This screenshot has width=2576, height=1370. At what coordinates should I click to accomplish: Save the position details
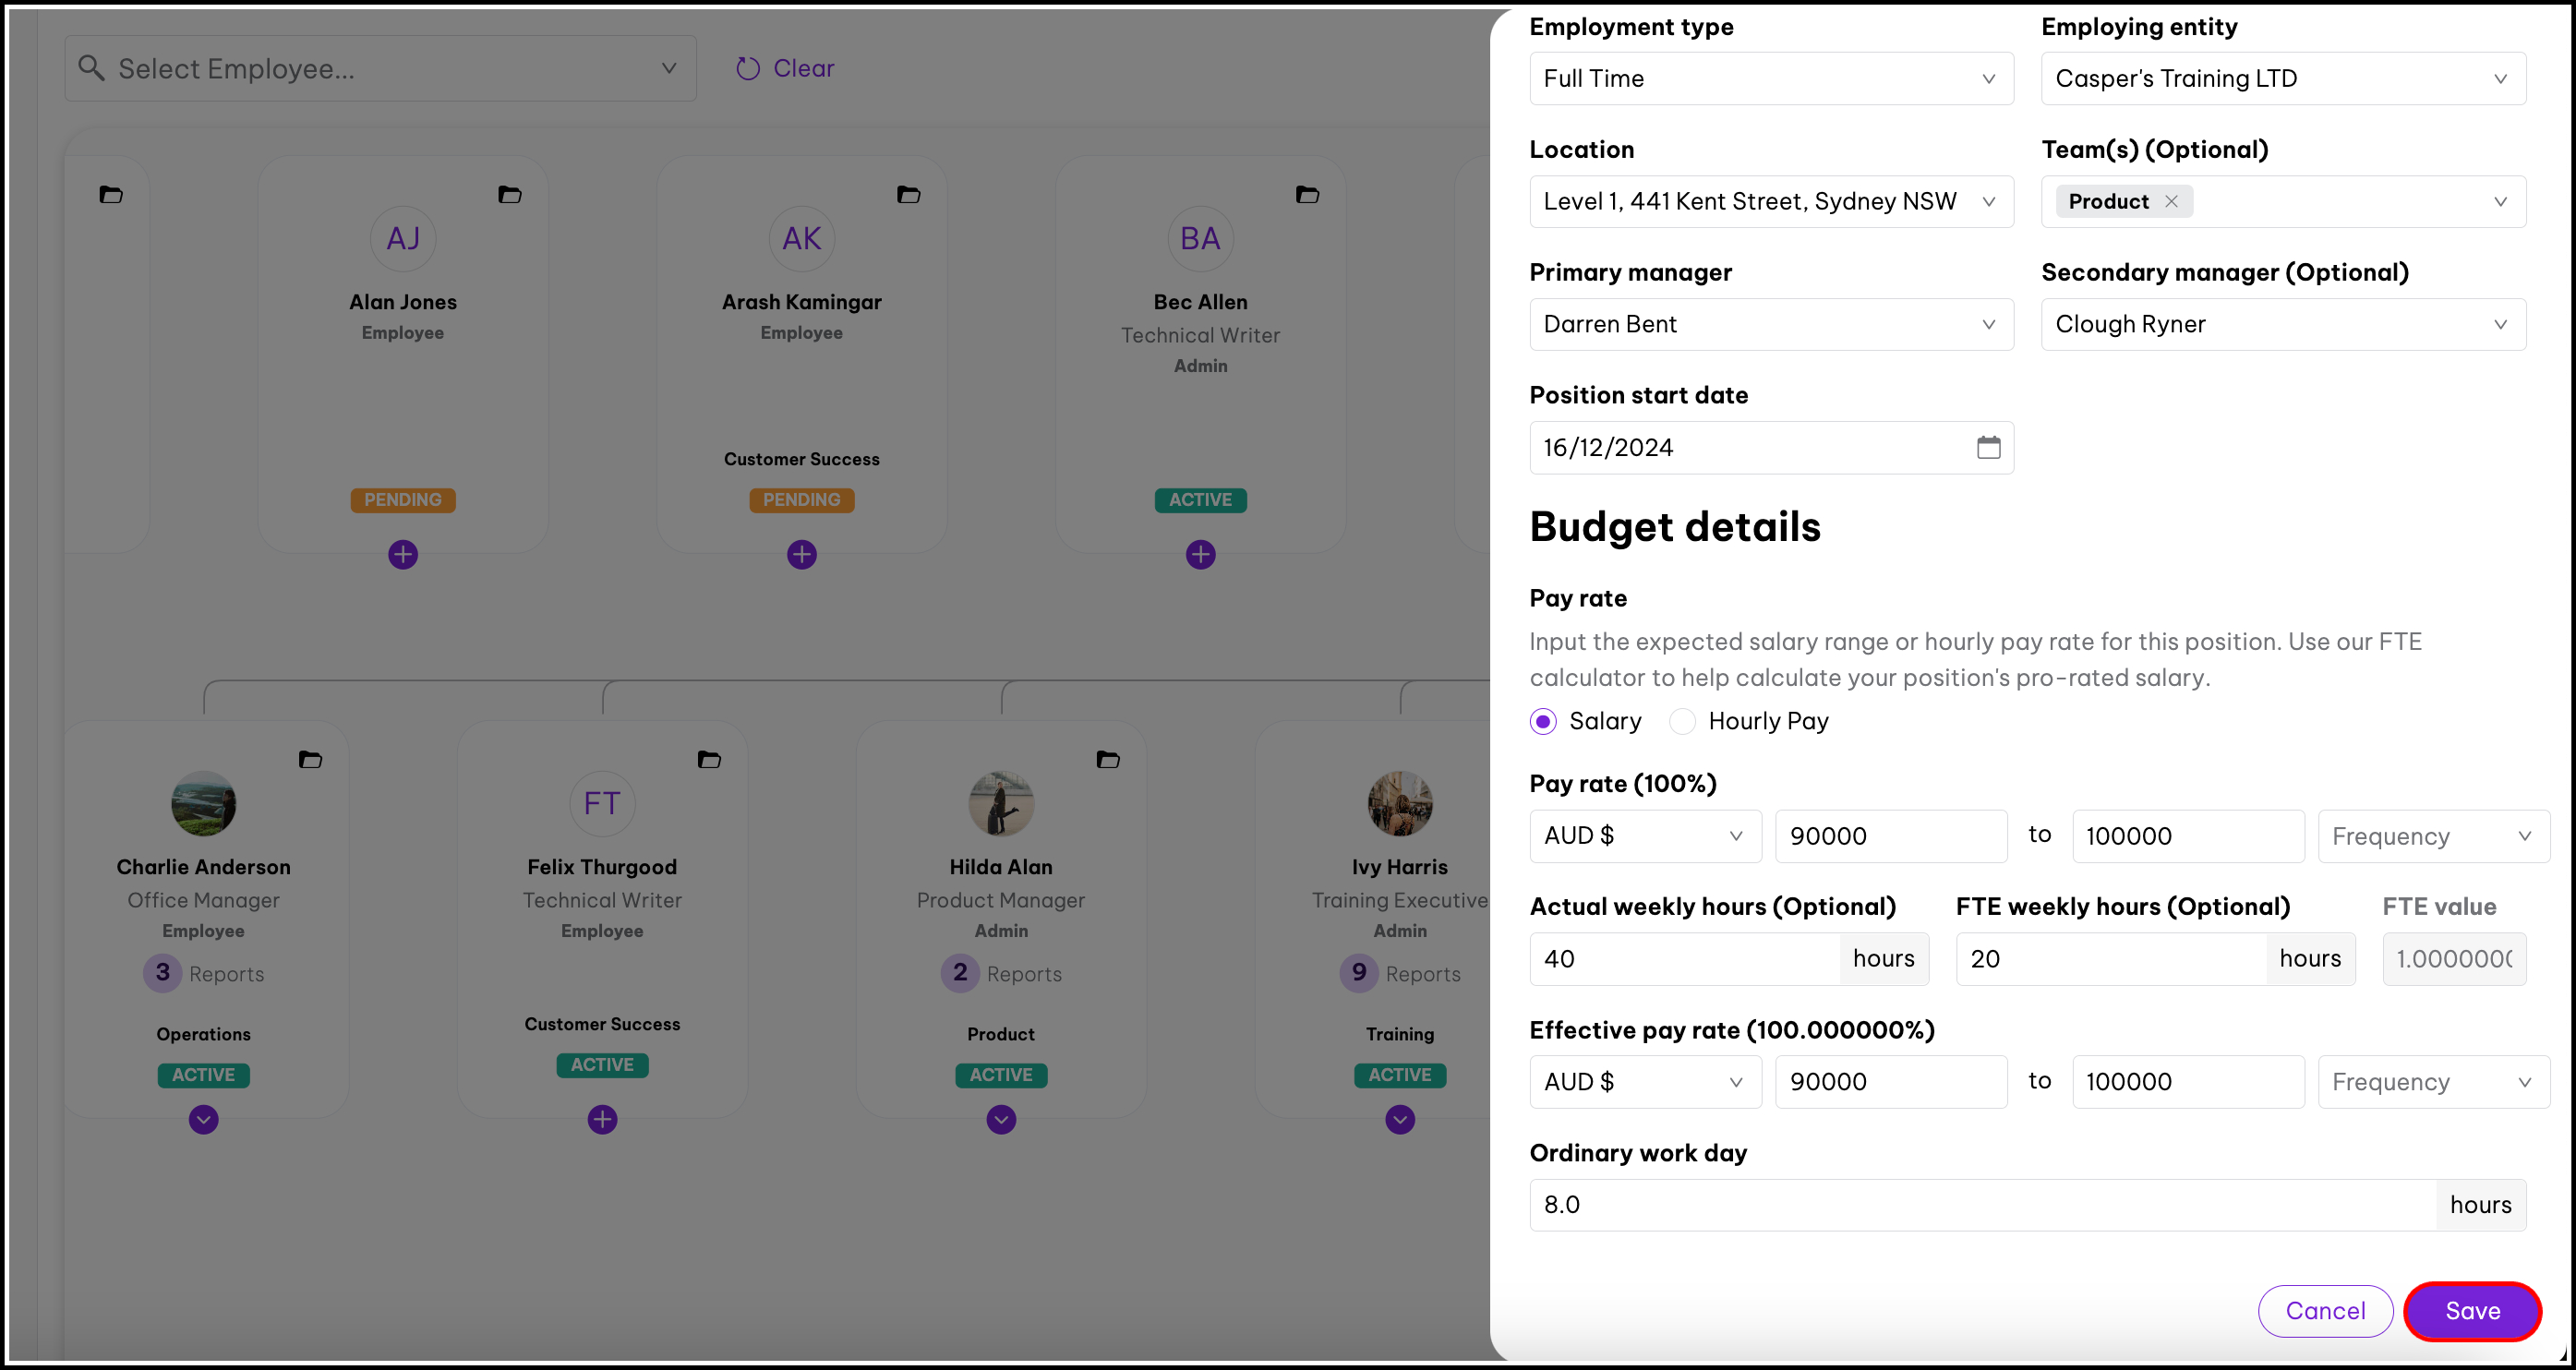click(x=2472, y=1311)
